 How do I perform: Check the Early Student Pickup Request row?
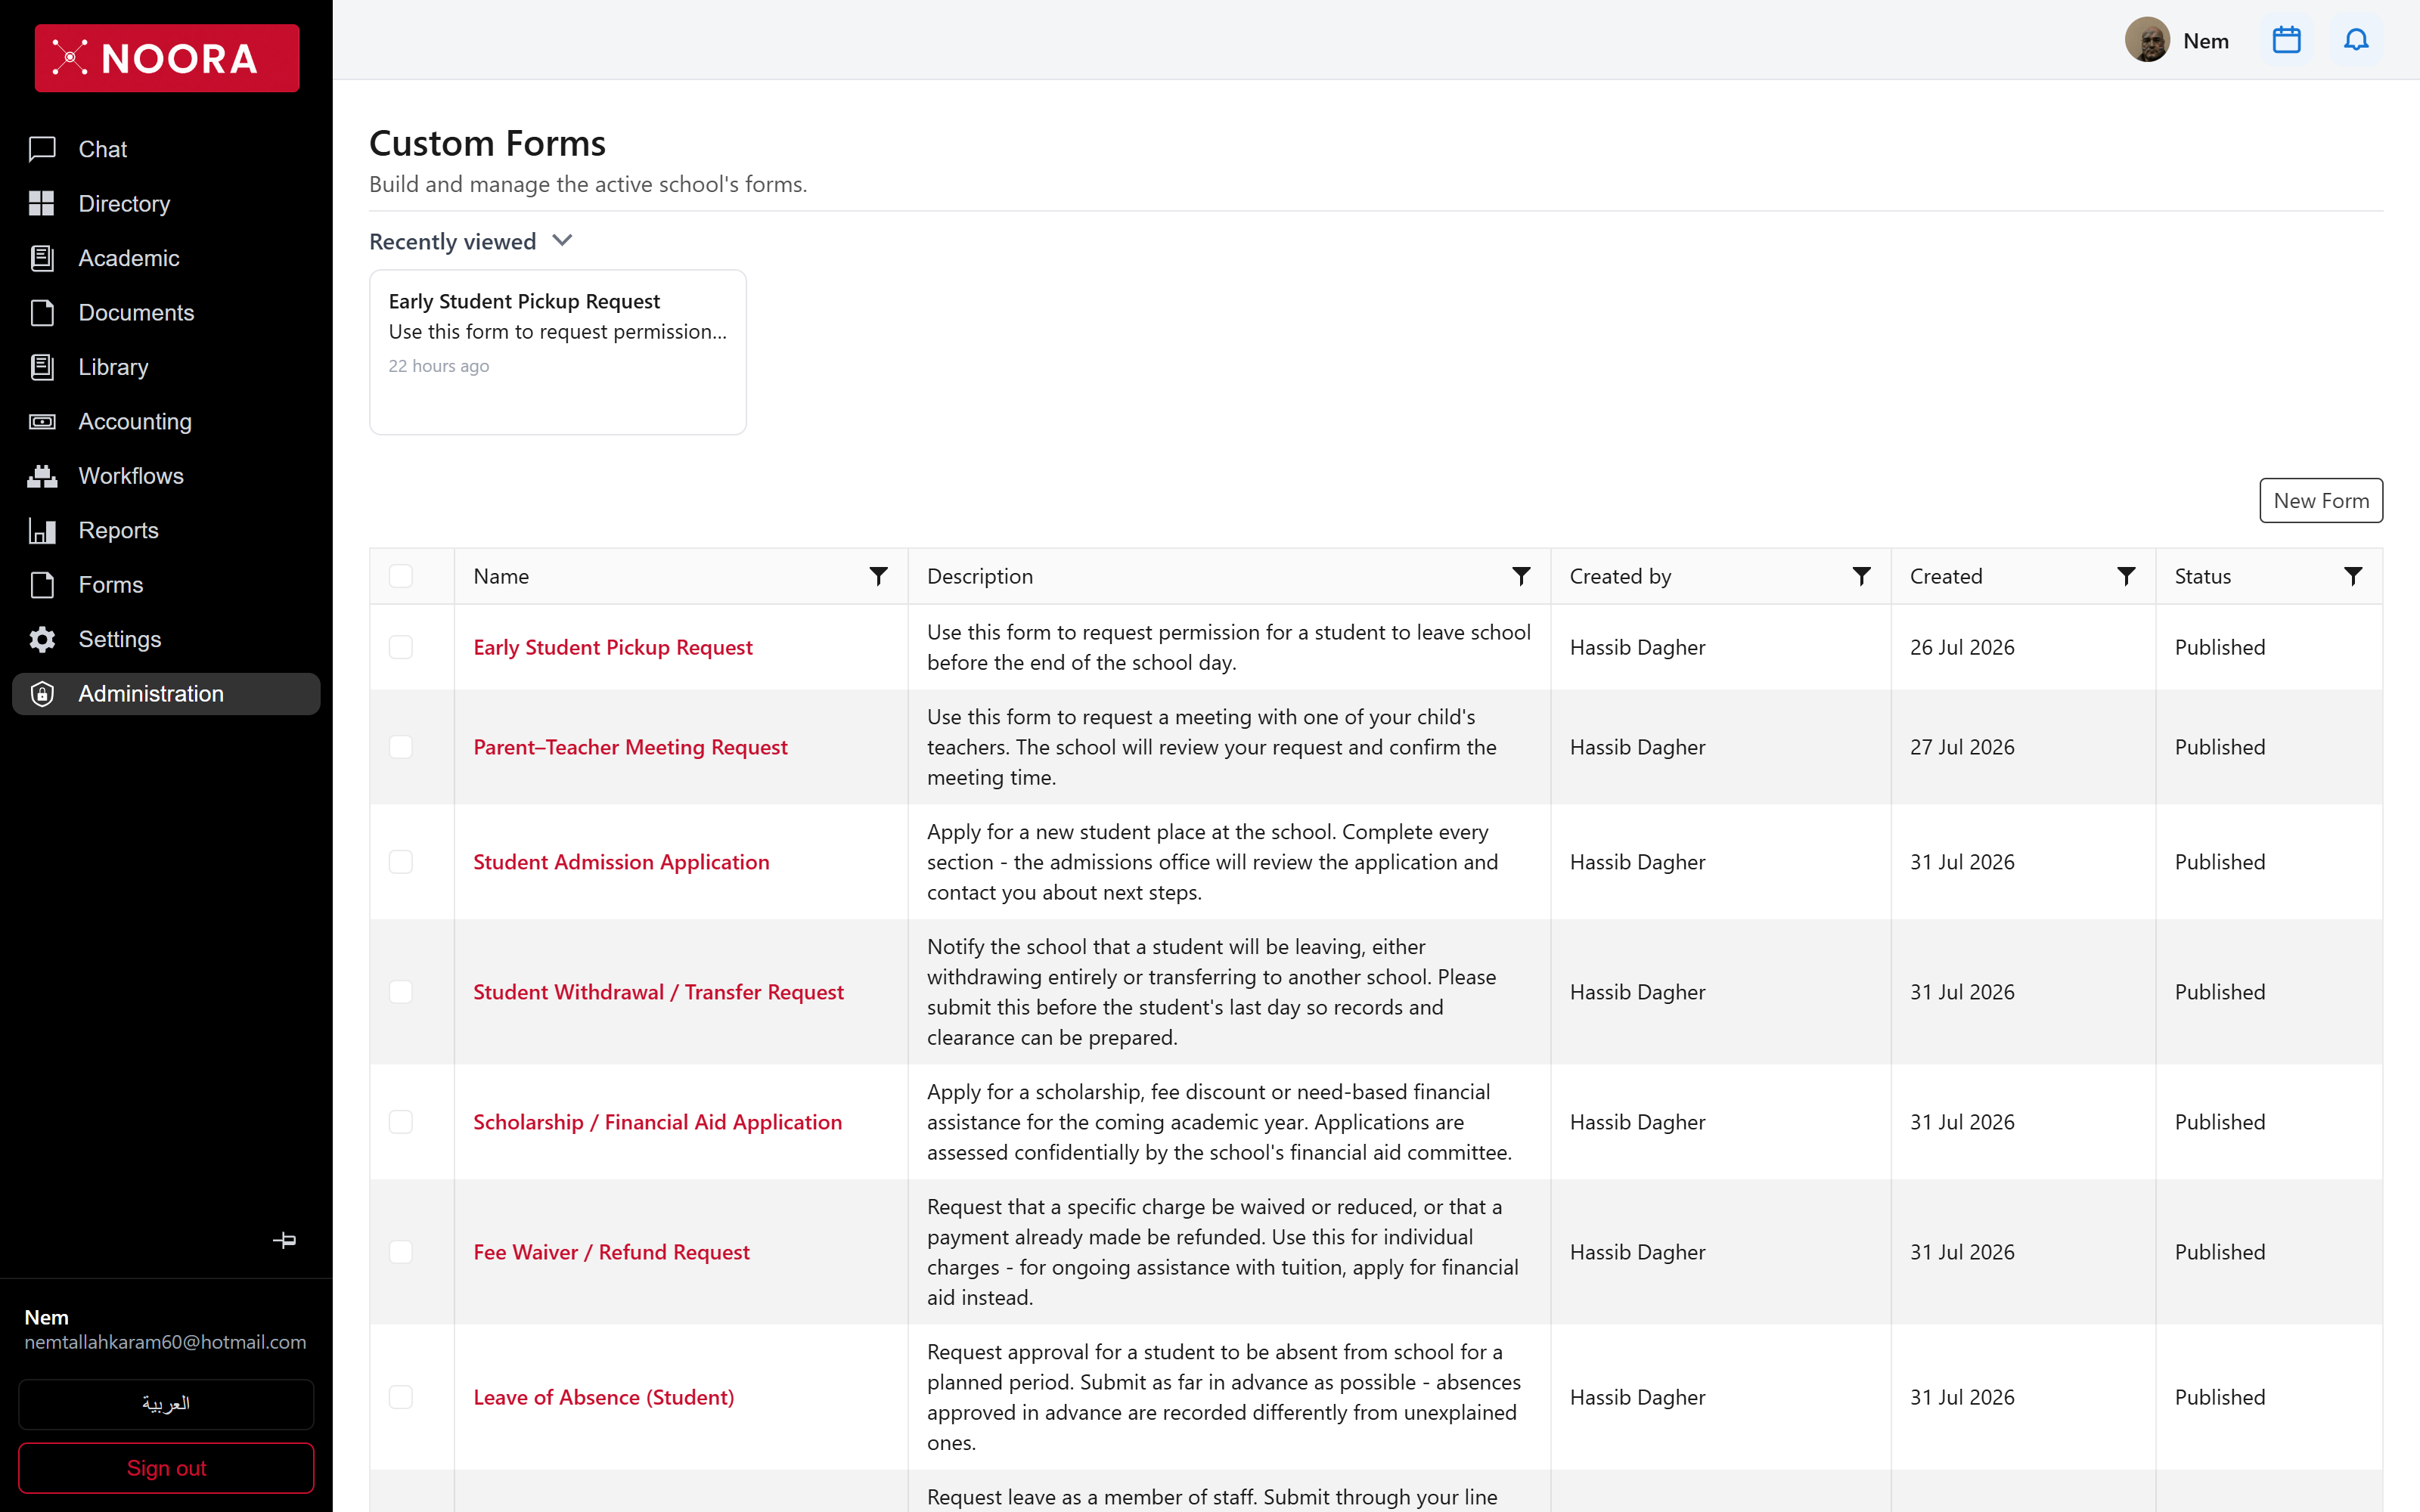(401, 647)
